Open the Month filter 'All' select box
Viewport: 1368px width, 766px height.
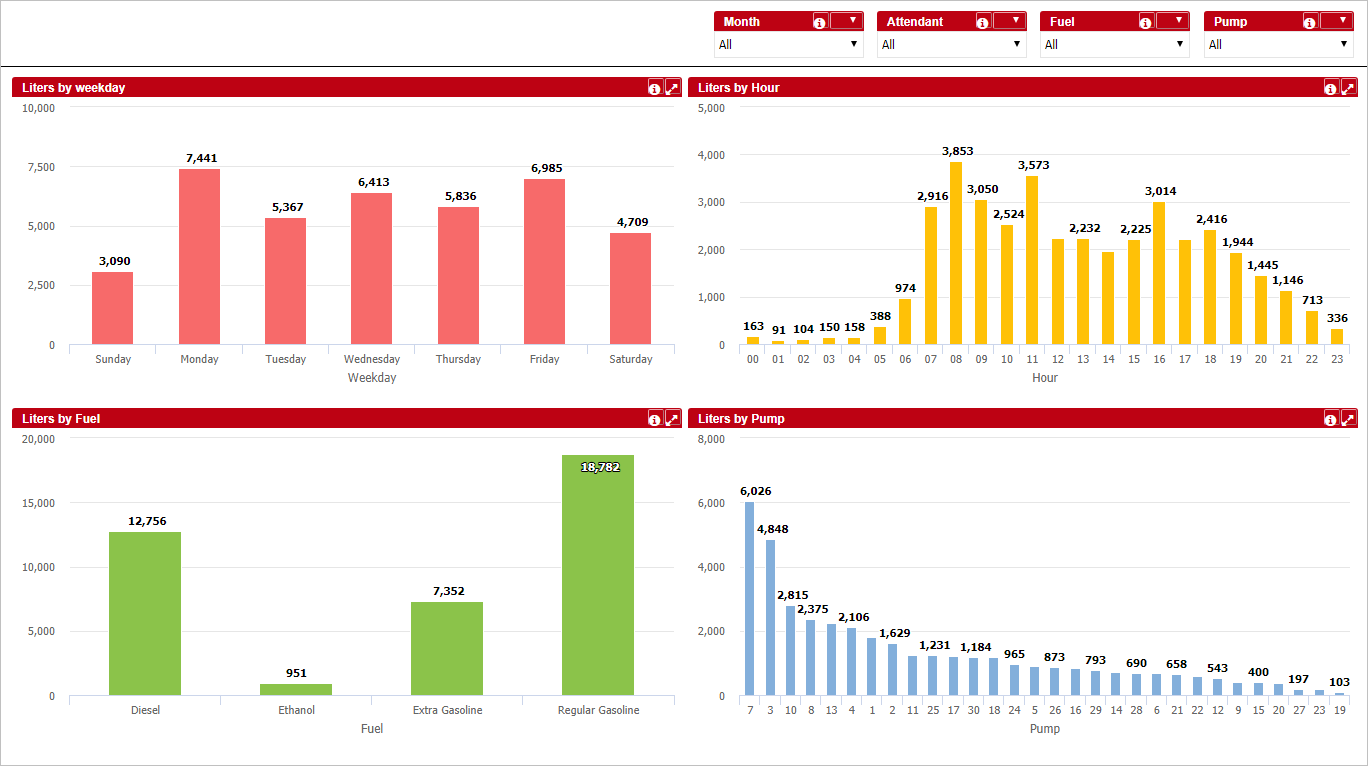tap(788, 44)
